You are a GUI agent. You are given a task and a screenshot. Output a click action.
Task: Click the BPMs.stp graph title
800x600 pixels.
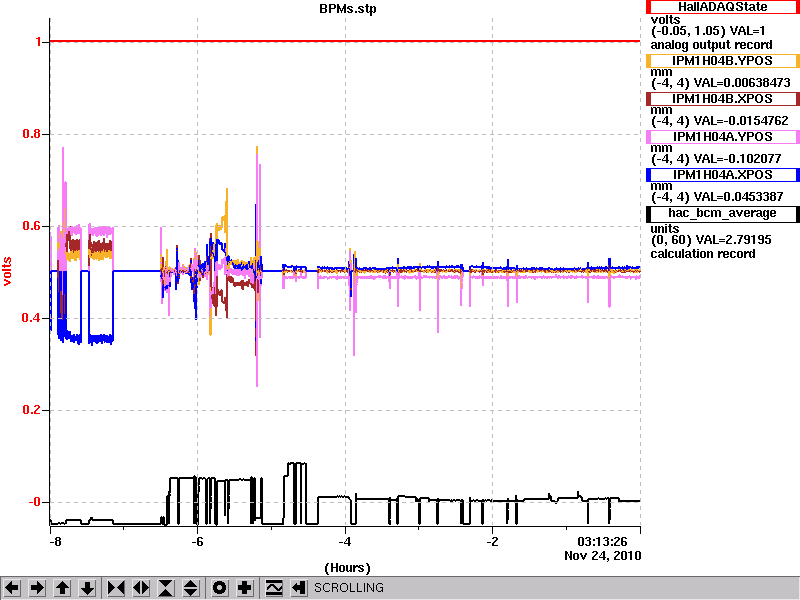click(x=347, y=9)
